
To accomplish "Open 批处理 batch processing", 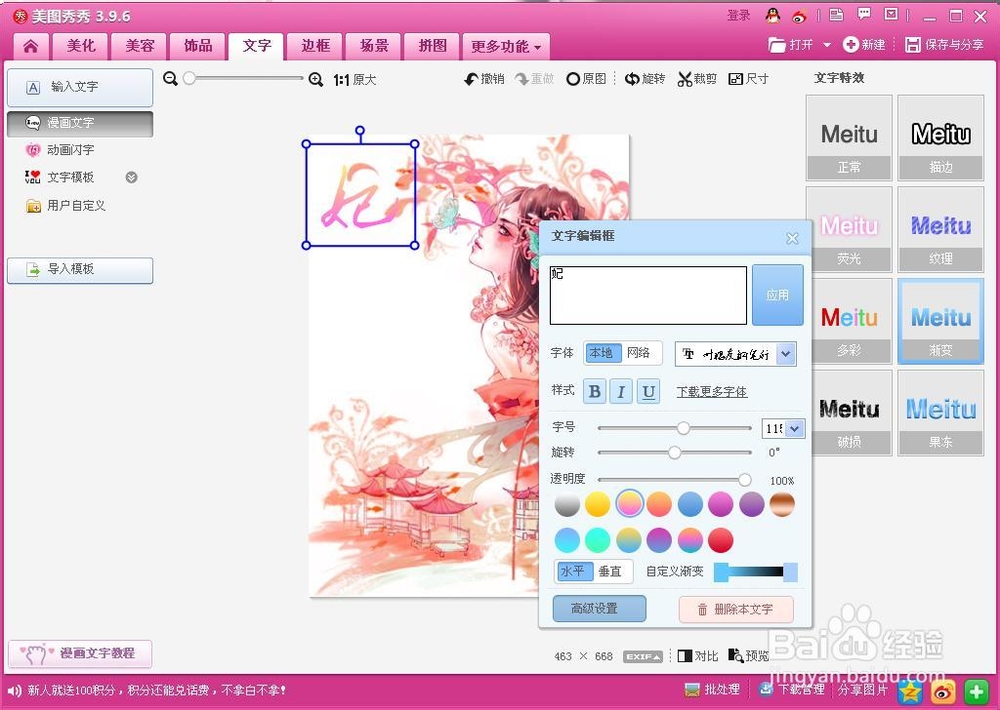I will point(712,690).
